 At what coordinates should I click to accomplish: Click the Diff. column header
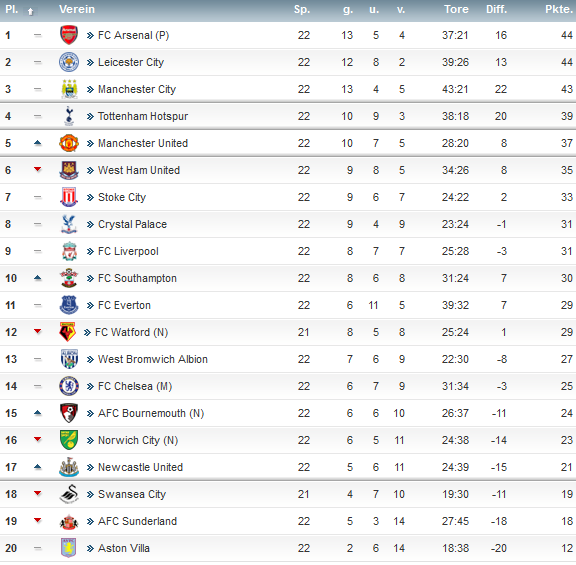point(496,9)
